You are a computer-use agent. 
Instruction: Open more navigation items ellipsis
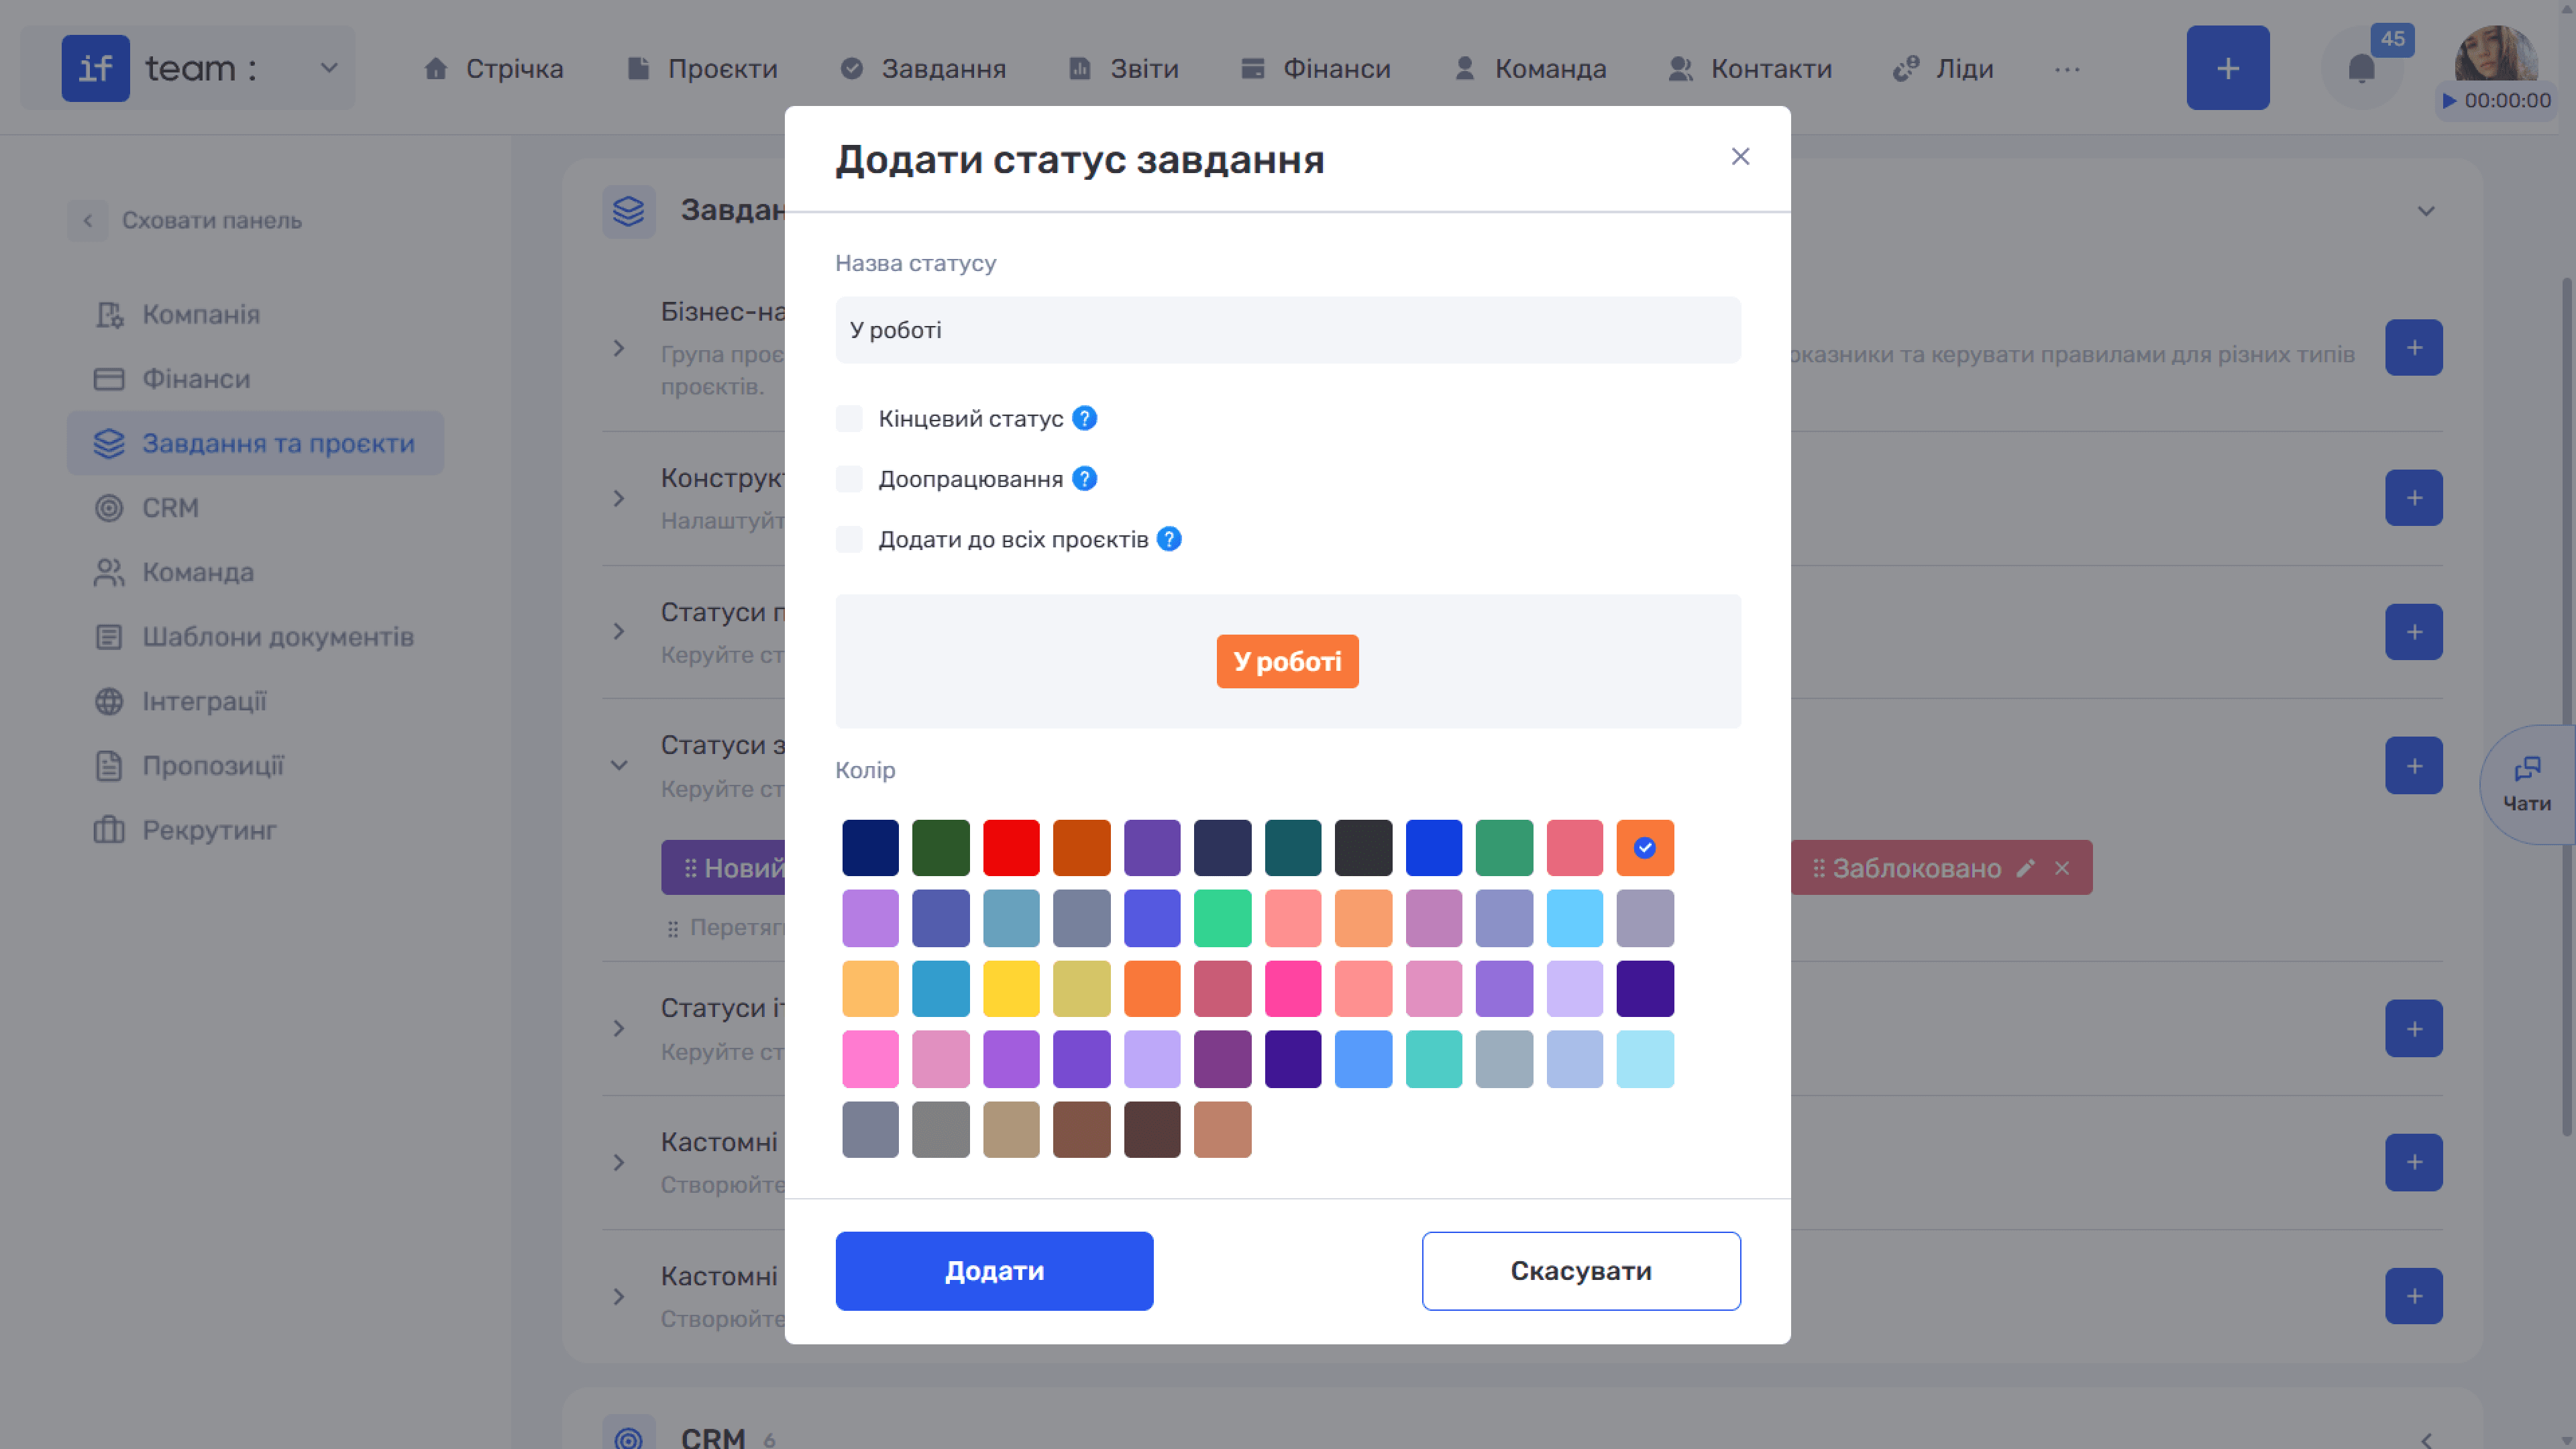pos(2067,69)
